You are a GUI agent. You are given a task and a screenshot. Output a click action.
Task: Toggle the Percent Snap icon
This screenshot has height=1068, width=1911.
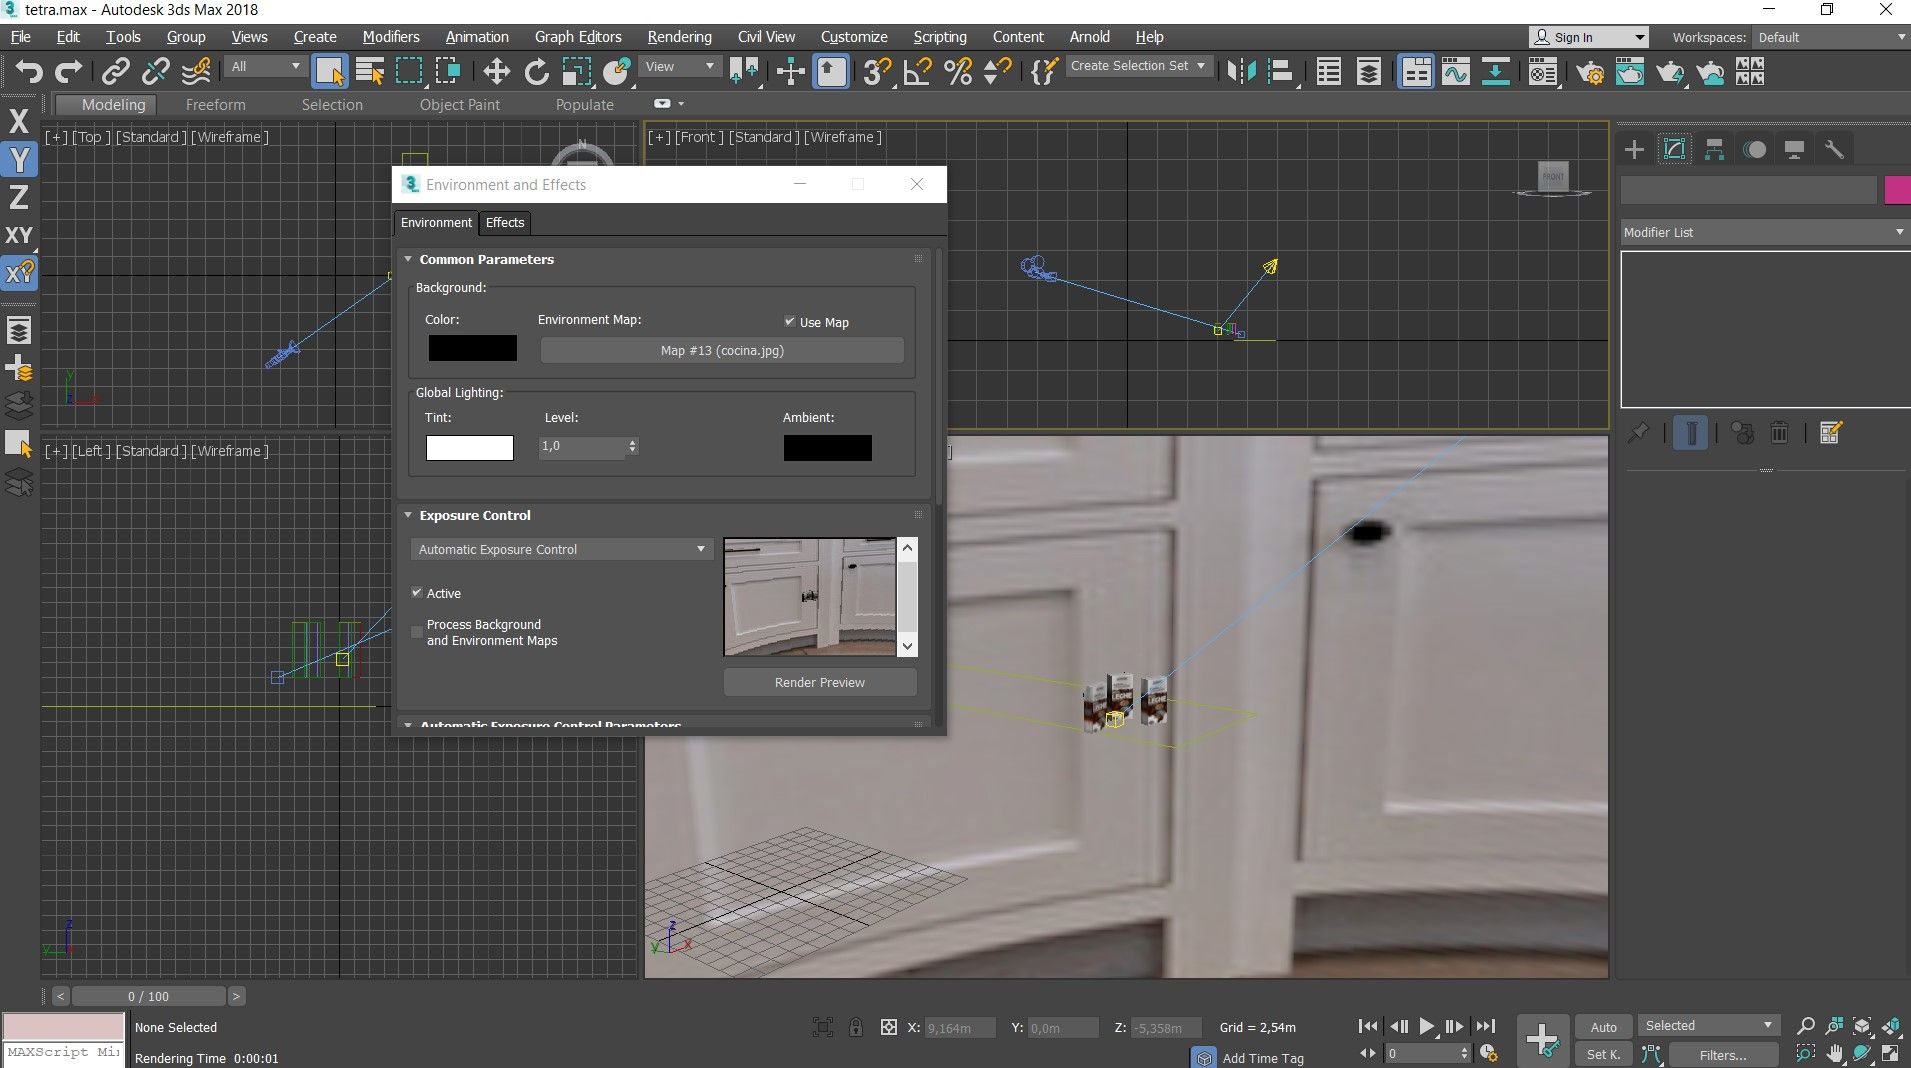(958, 71)
